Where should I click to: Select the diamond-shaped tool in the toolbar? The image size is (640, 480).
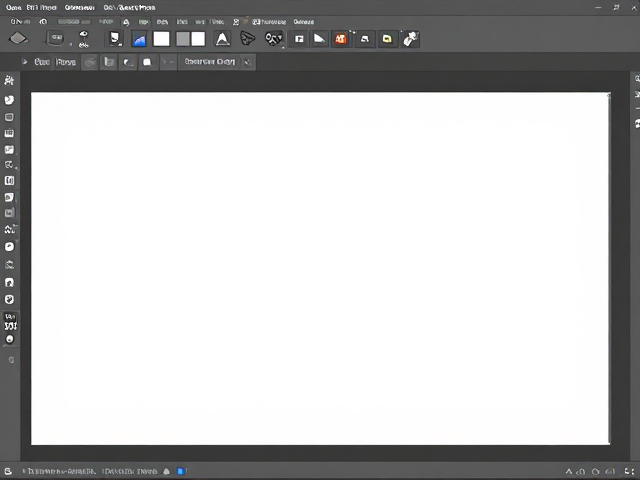[x=18, y=39]
